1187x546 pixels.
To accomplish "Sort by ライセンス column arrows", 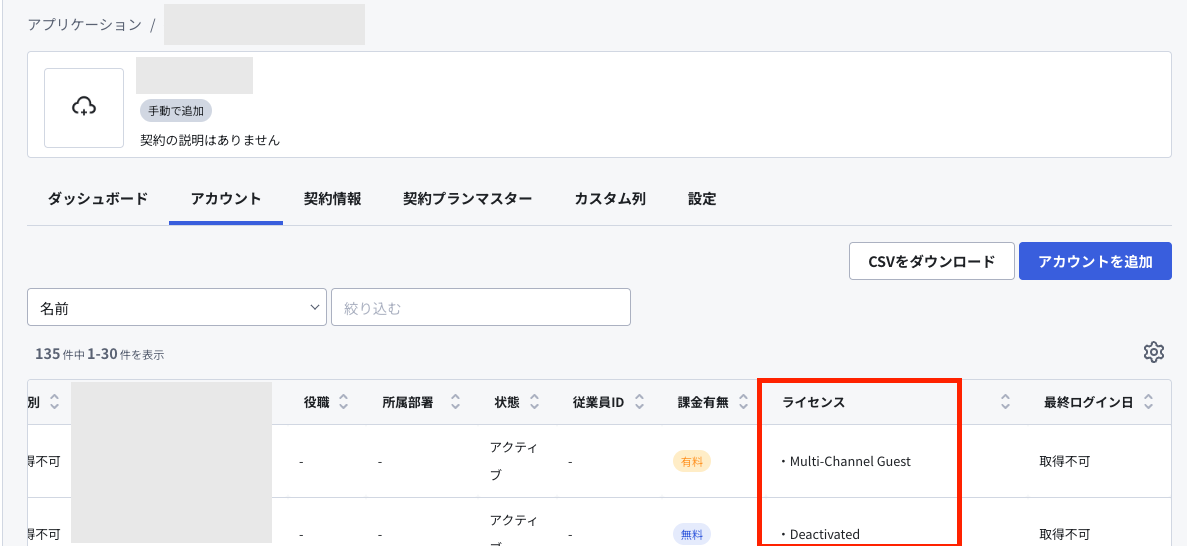I will (1005, 402).
